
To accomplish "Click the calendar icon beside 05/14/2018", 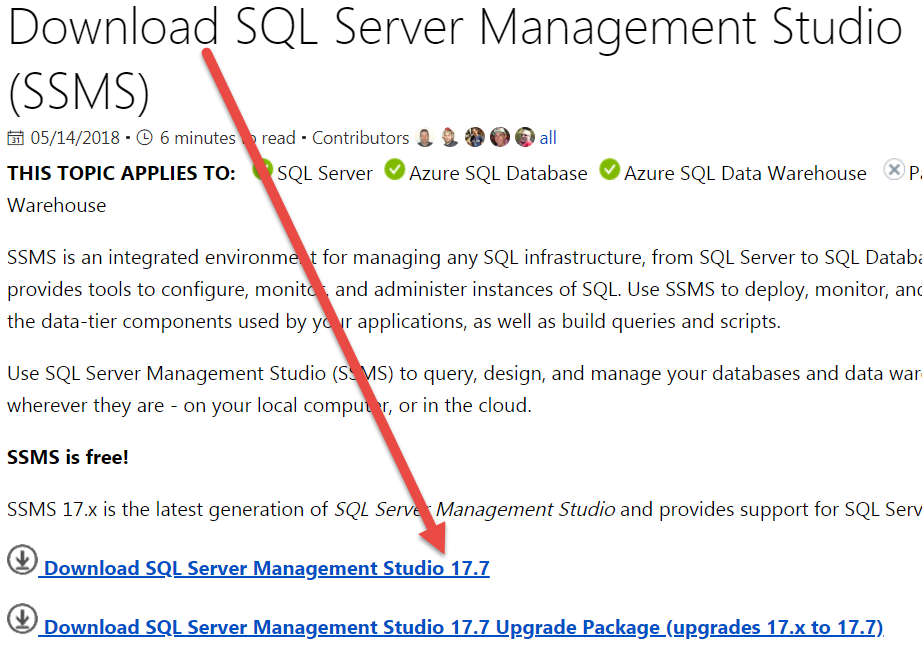I will pos(16,138).
